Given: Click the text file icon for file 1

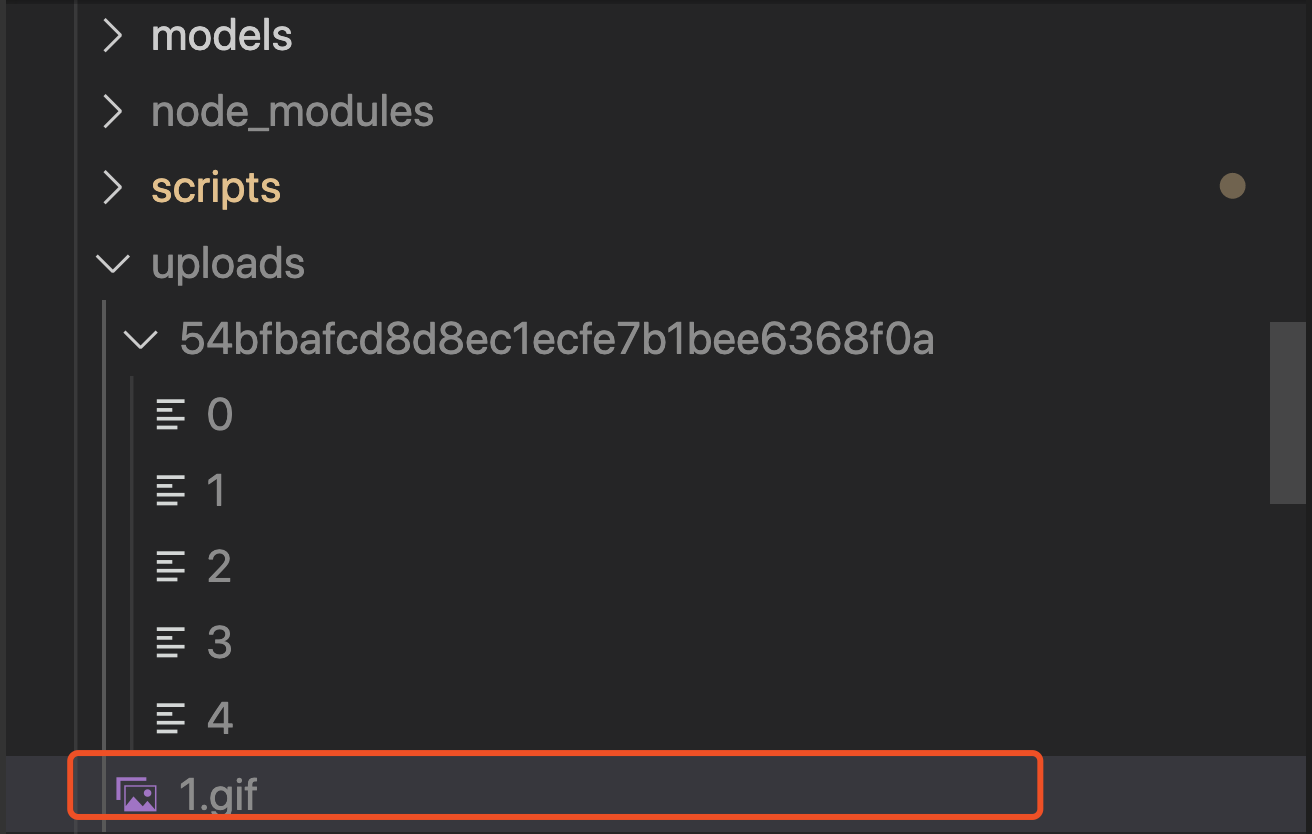Looking at the screenshot, I should pyautogui.click(x=171, y=491).
